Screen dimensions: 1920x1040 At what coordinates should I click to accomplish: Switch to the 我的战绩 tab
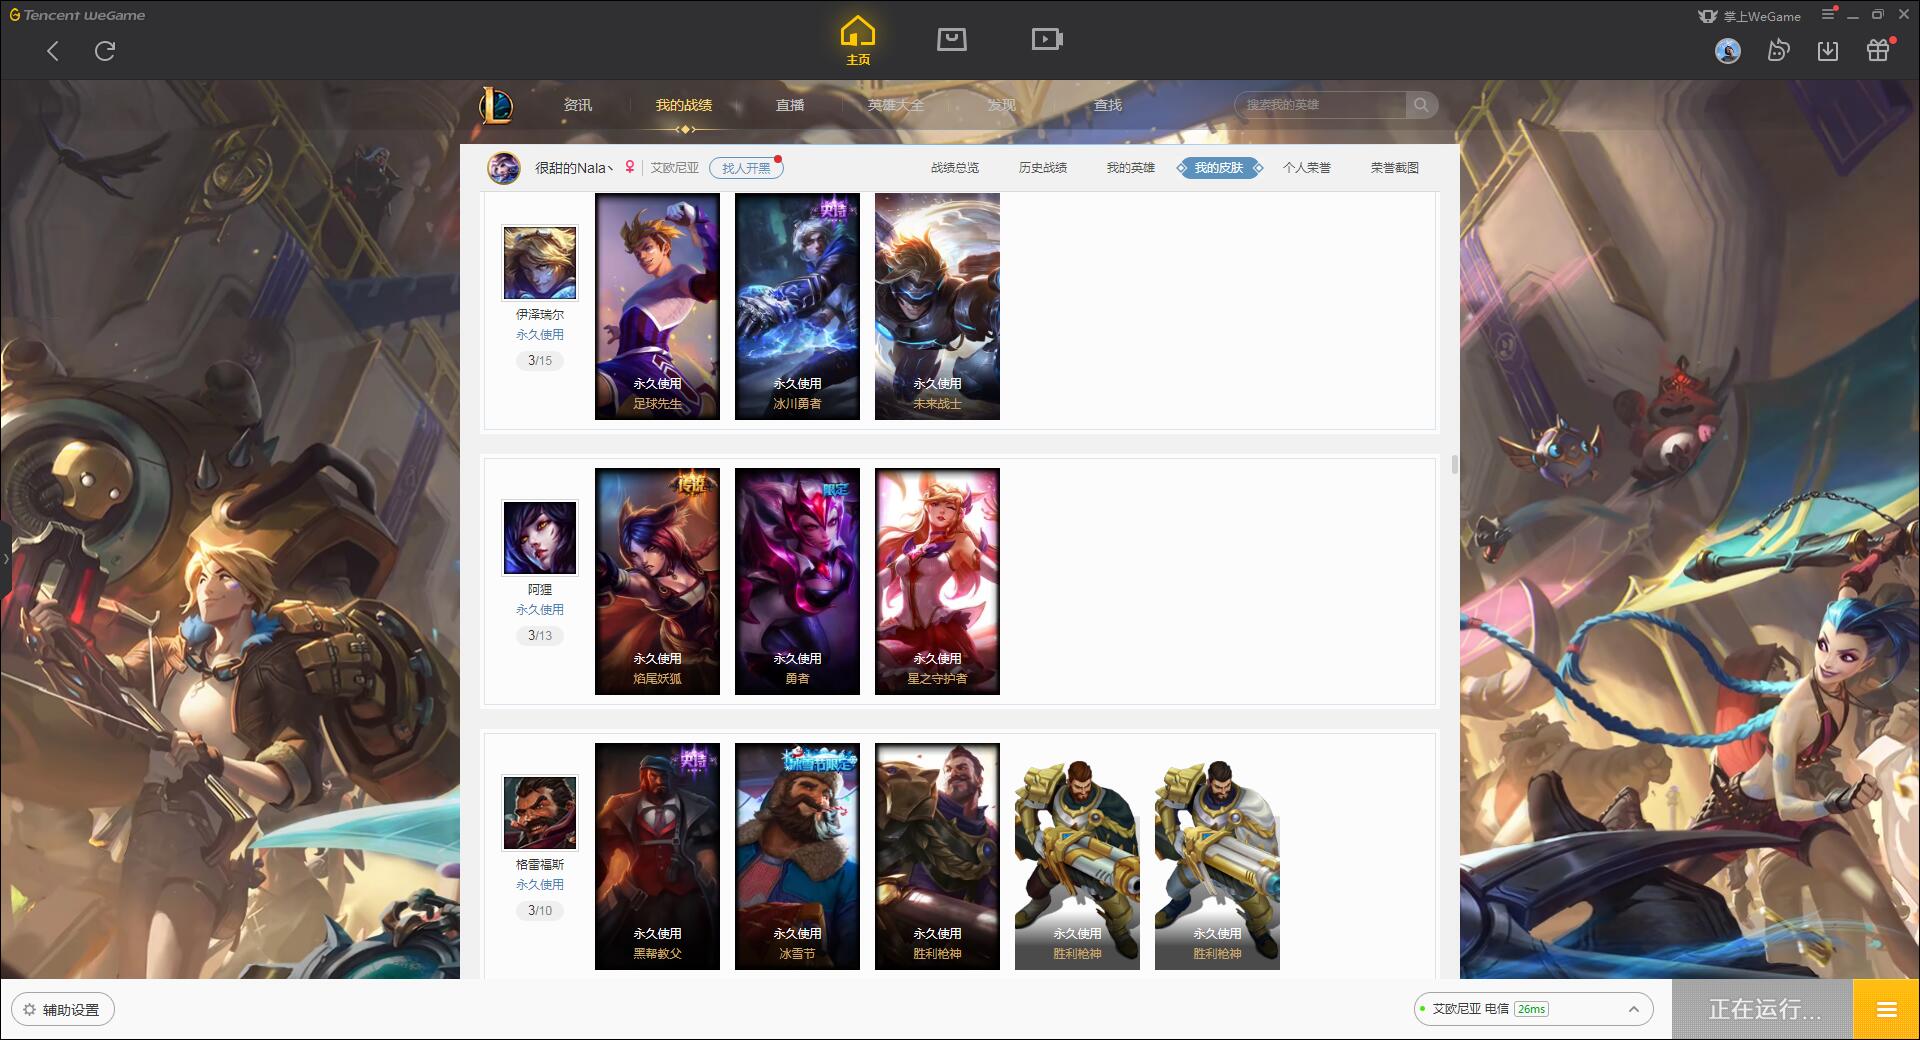click(684, 105)
